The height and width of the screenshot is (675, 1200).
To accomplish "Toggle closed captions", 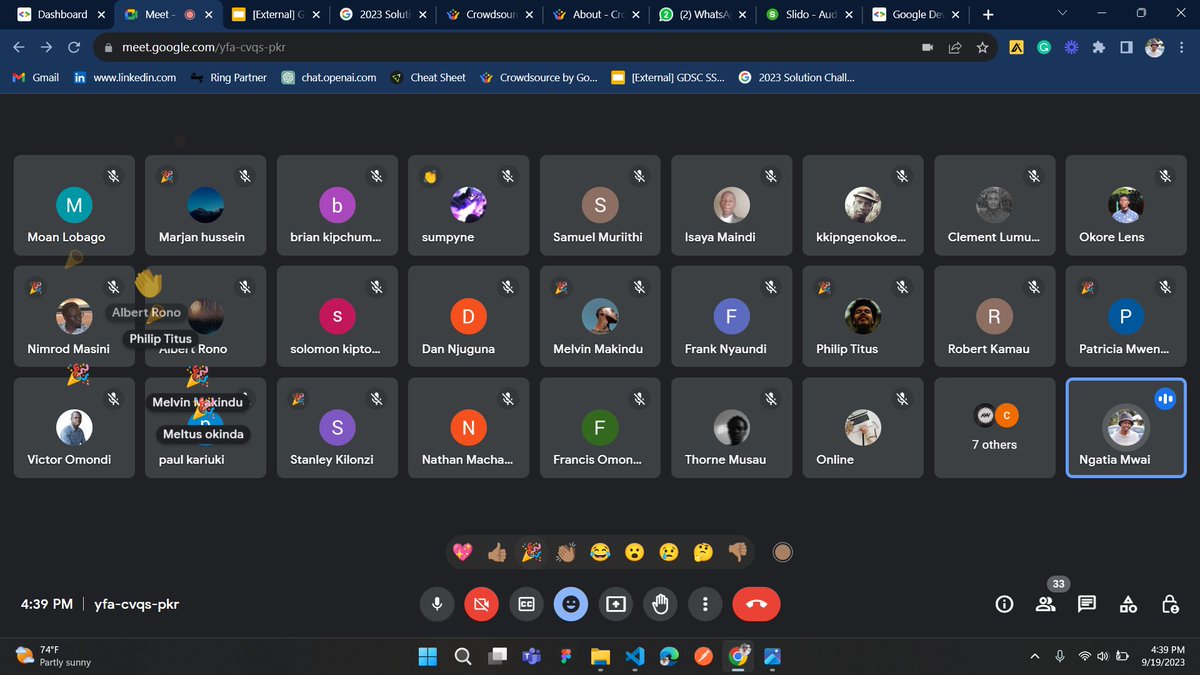I will point(526,604).
